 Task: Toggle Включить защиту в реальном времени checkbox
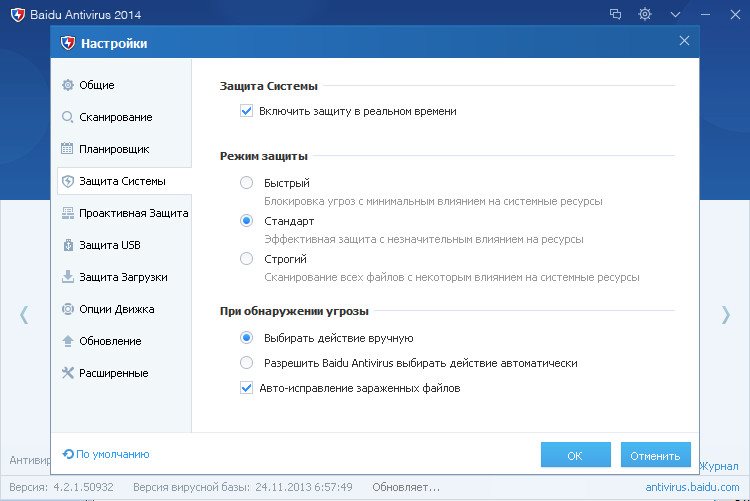point(246,111)
